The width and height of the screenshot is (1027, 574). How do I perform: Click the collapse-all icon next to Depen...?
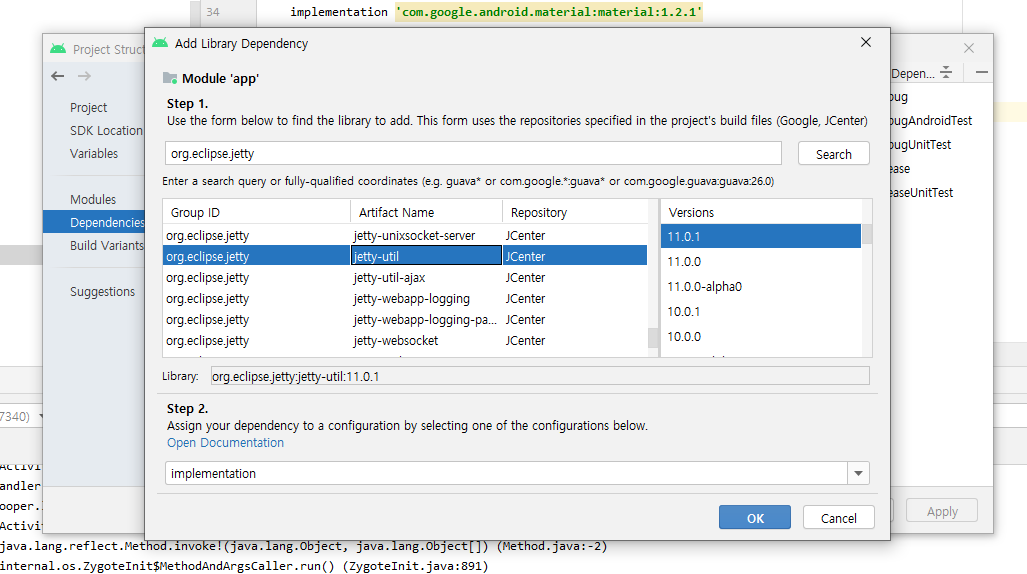coord(946,73)
